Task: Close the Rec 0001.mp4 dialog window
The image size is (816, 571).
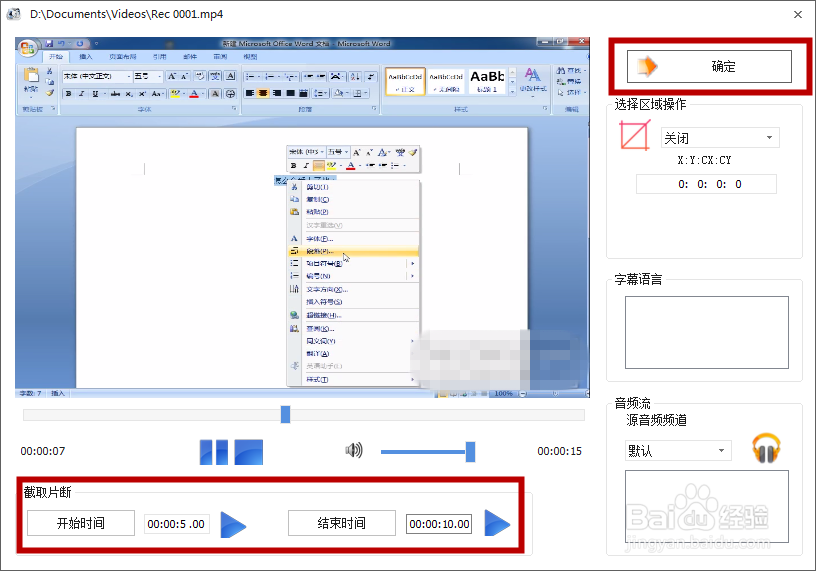Action: [x=798, y=15]
